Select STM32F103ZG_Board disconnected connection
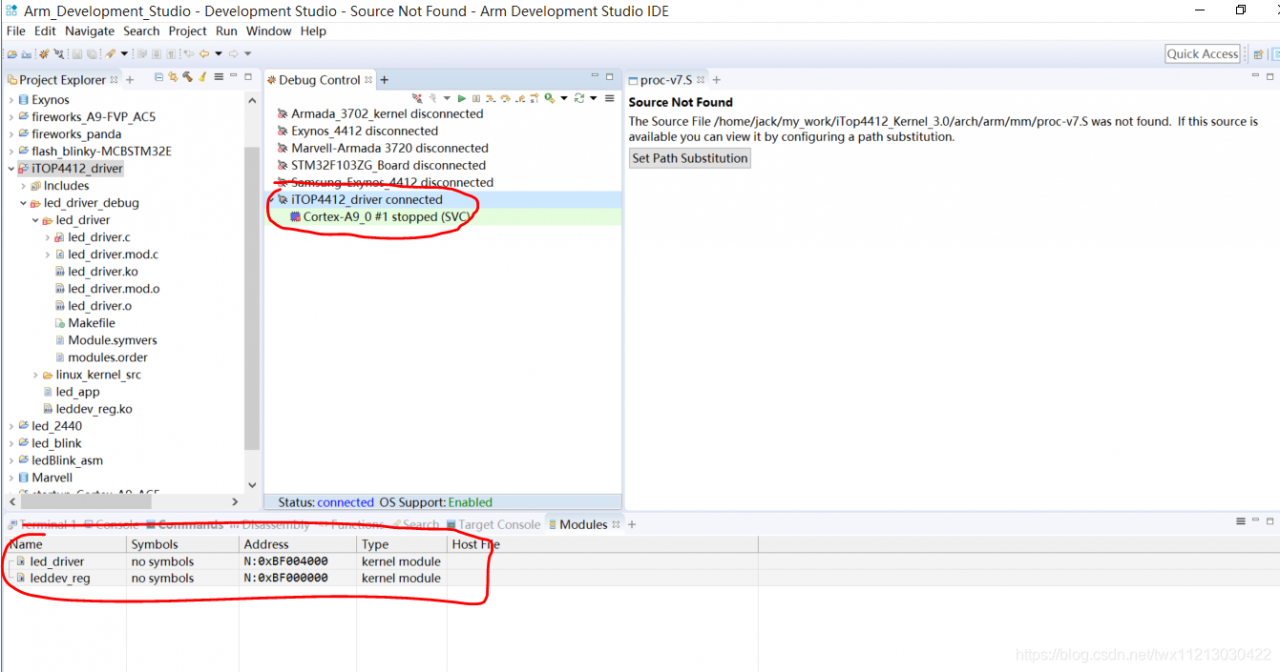Screen dimensions: 1280x672 pos(381,165)
